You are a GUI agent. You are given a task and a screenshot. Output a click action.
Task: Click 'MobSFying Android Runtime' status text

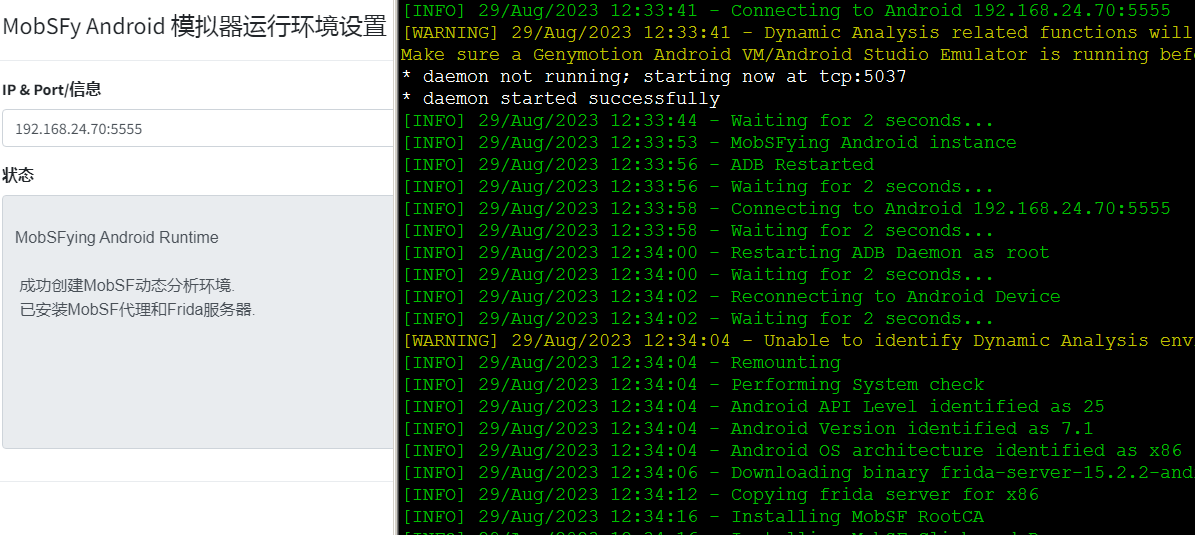117,238
